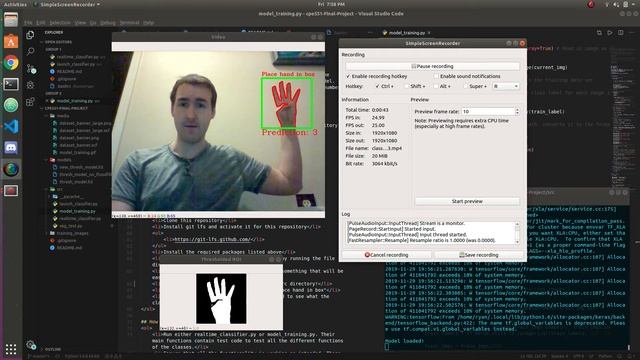Open model_training.py under src folder
The image size is (640, 360).
77,211
